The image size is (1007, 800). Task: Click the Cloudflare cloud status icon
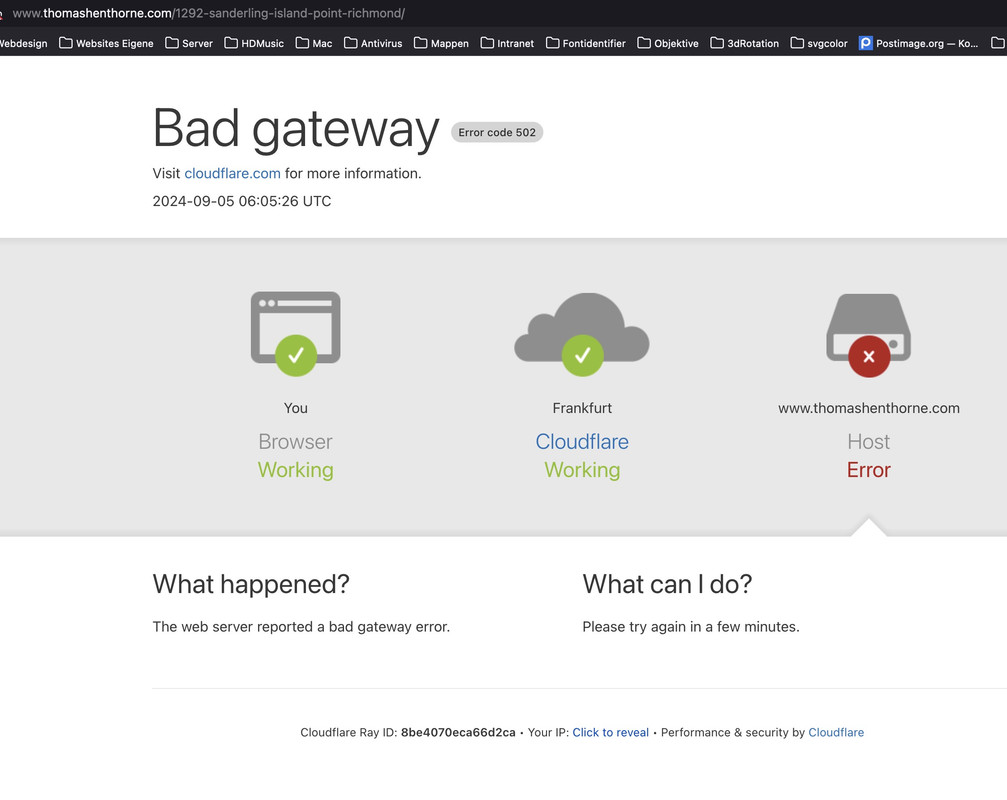click(582, 334)
